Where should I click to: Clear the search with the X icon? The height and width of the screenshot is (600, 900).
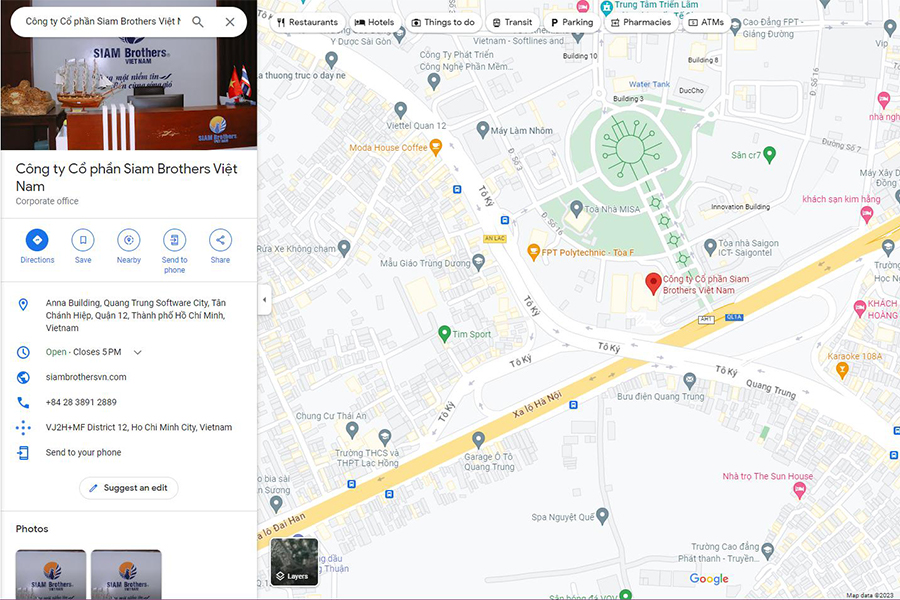(230, 22)
